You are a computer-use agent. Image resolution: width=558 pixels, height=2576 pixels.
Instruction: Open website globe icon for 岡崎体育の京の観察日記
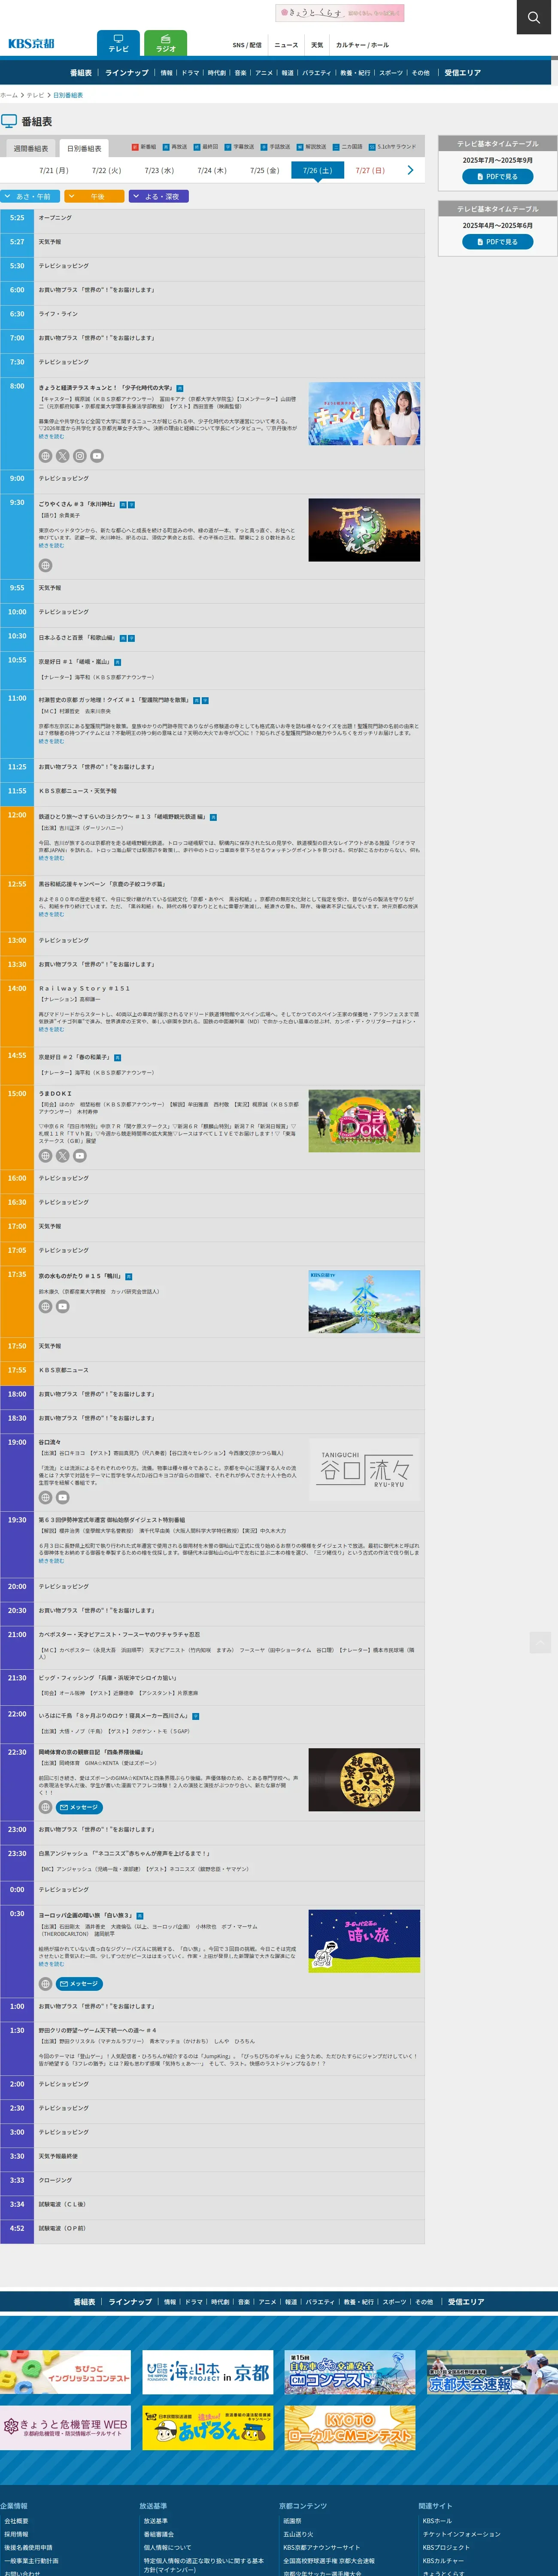pos(45,1807)
